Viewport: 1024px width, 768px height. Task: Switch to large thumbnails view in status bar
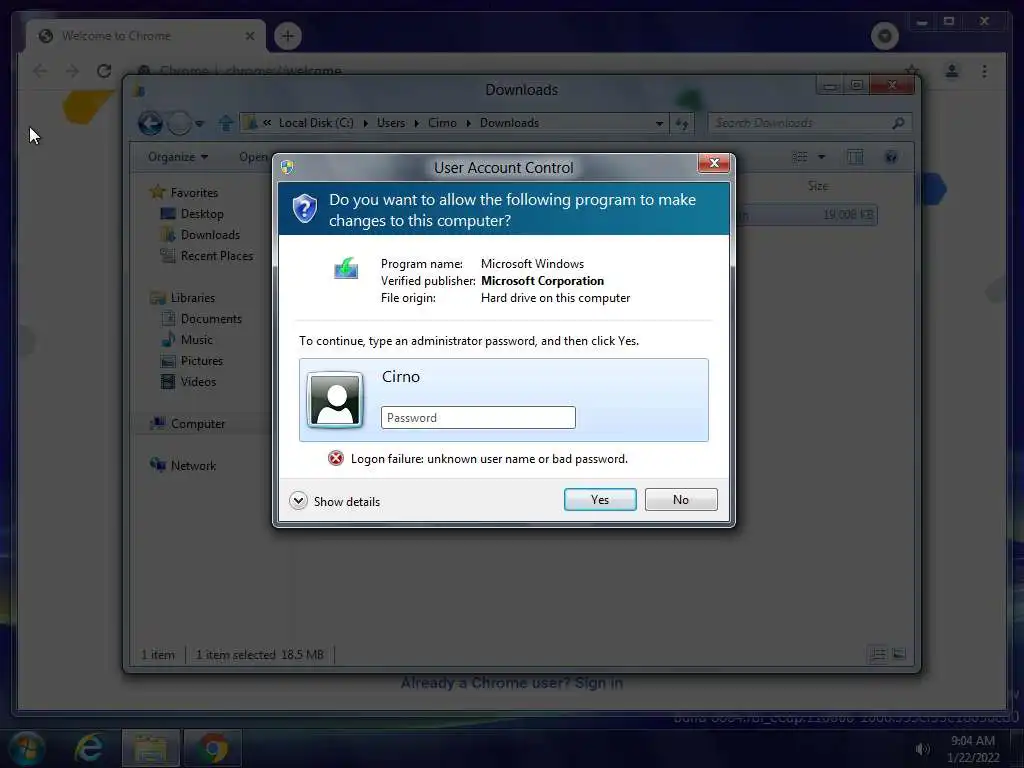899,654
